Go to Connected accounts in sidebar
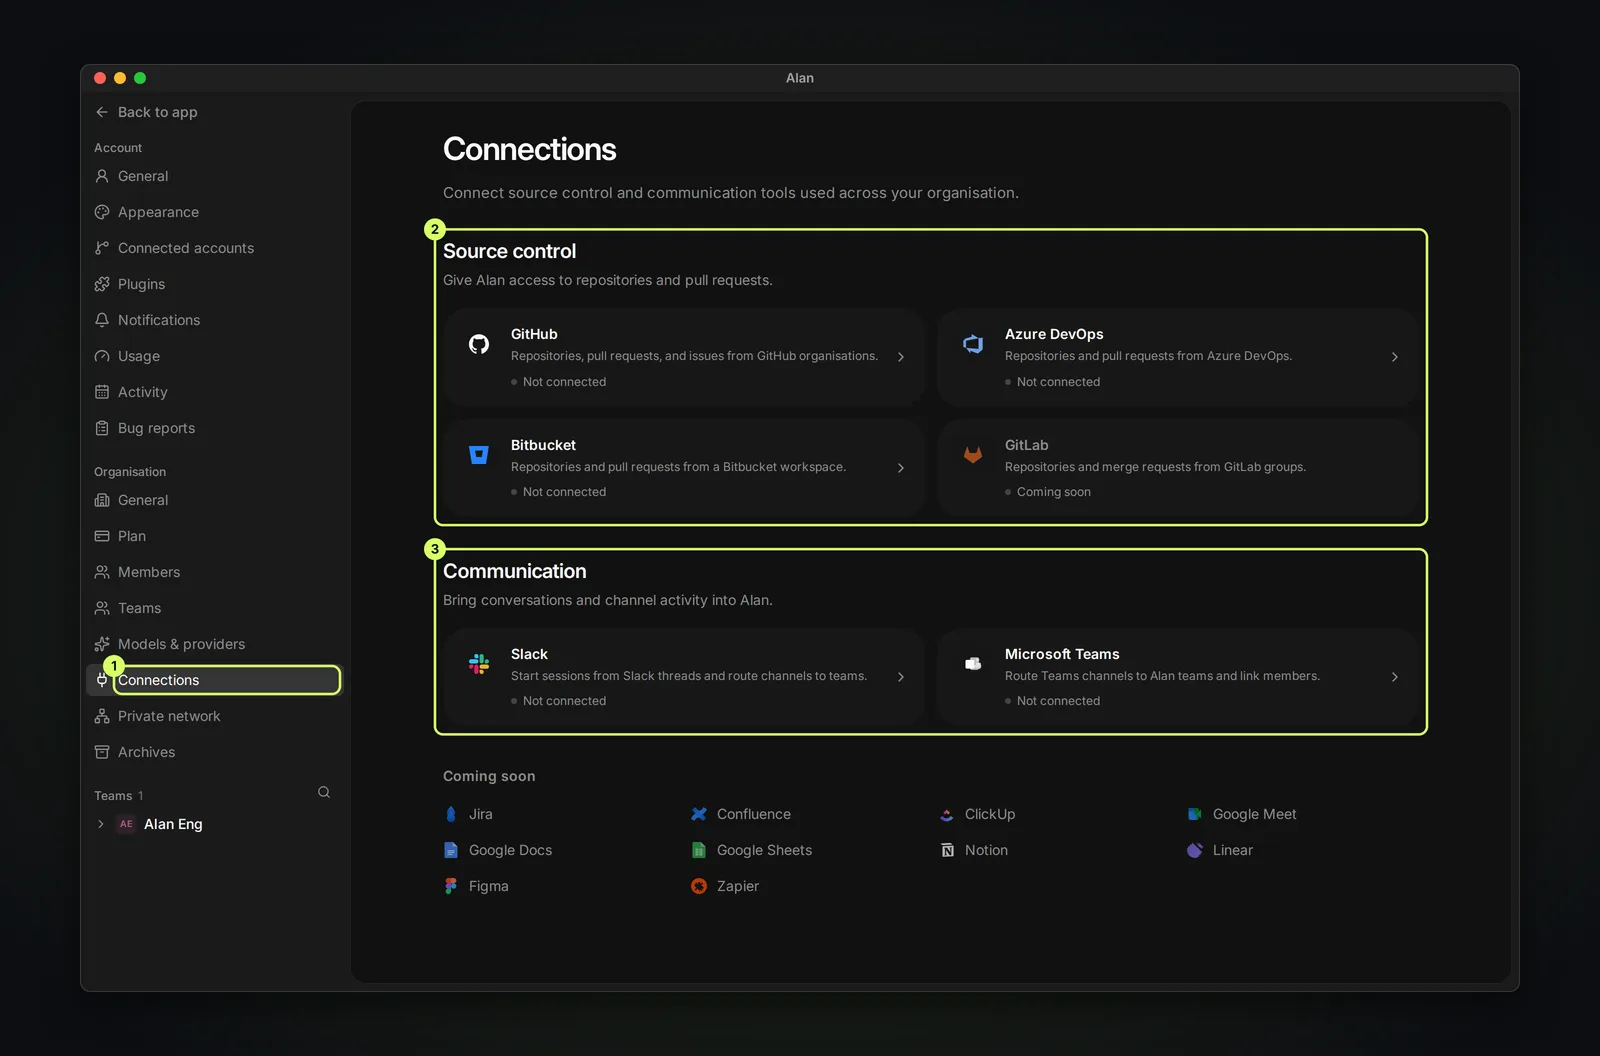This screenshot has width=1600, height=1056. tap(215, 248)
